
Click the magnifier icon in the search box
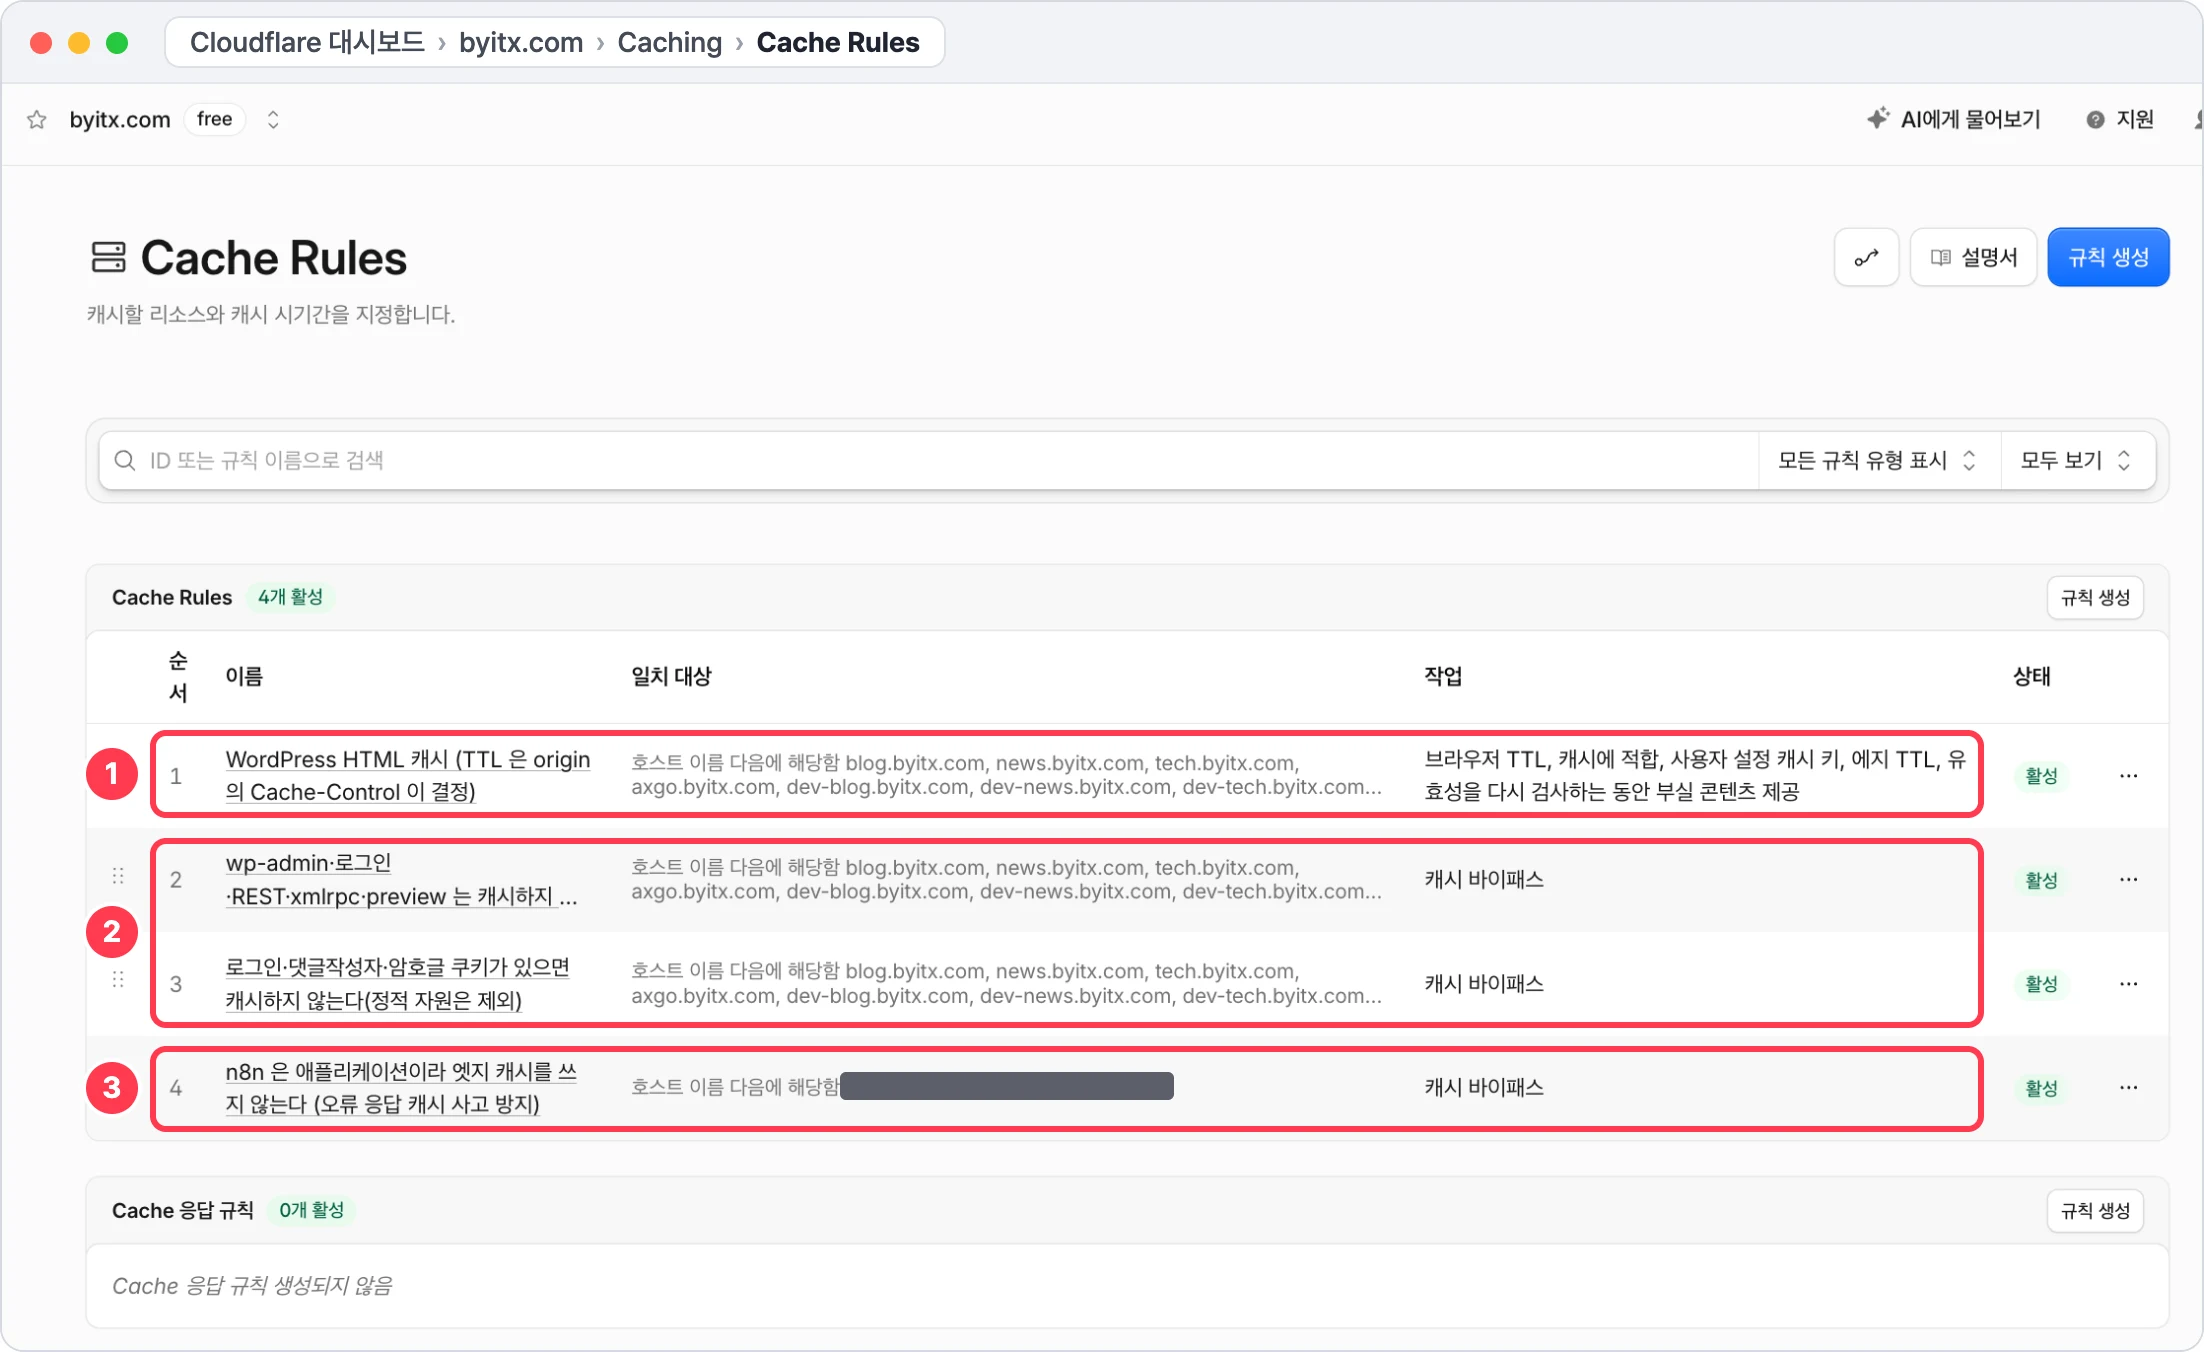[x=125, y=461]
